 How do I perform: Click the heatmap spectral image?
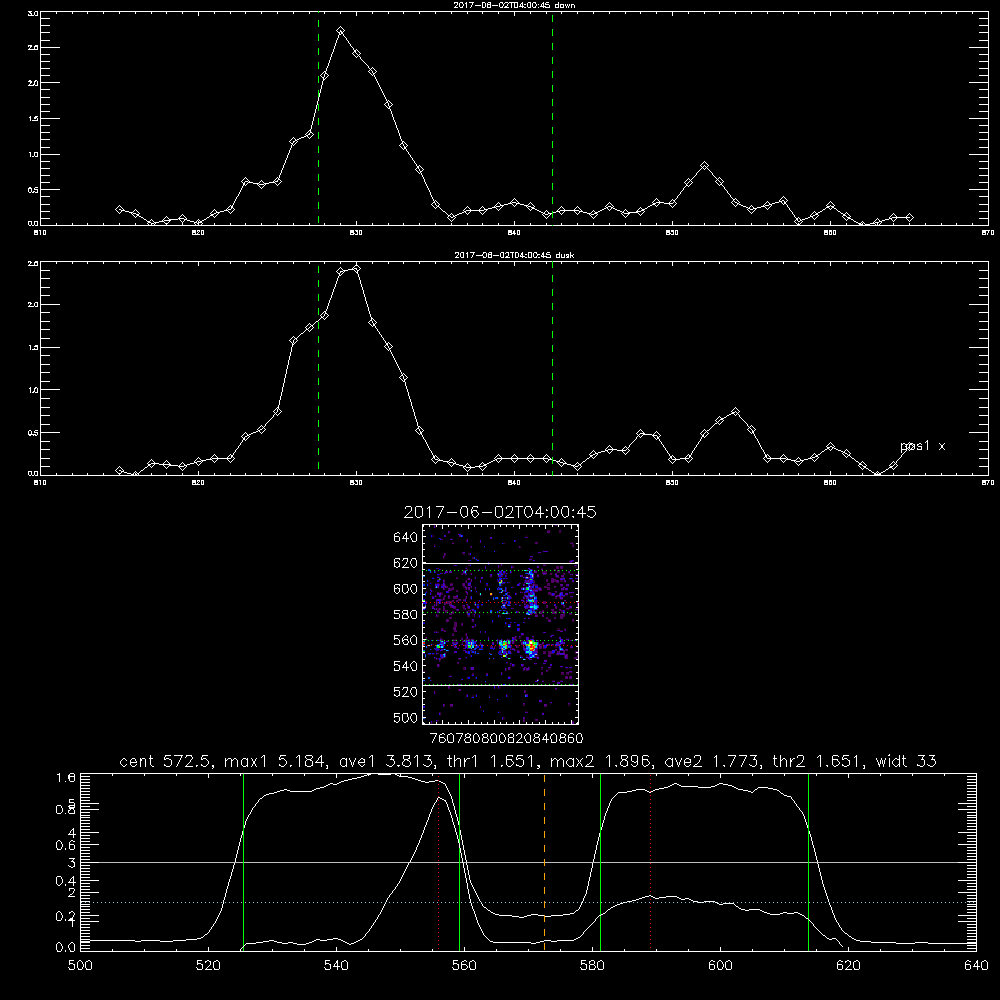pyautogui.click(x=500, y=624)
